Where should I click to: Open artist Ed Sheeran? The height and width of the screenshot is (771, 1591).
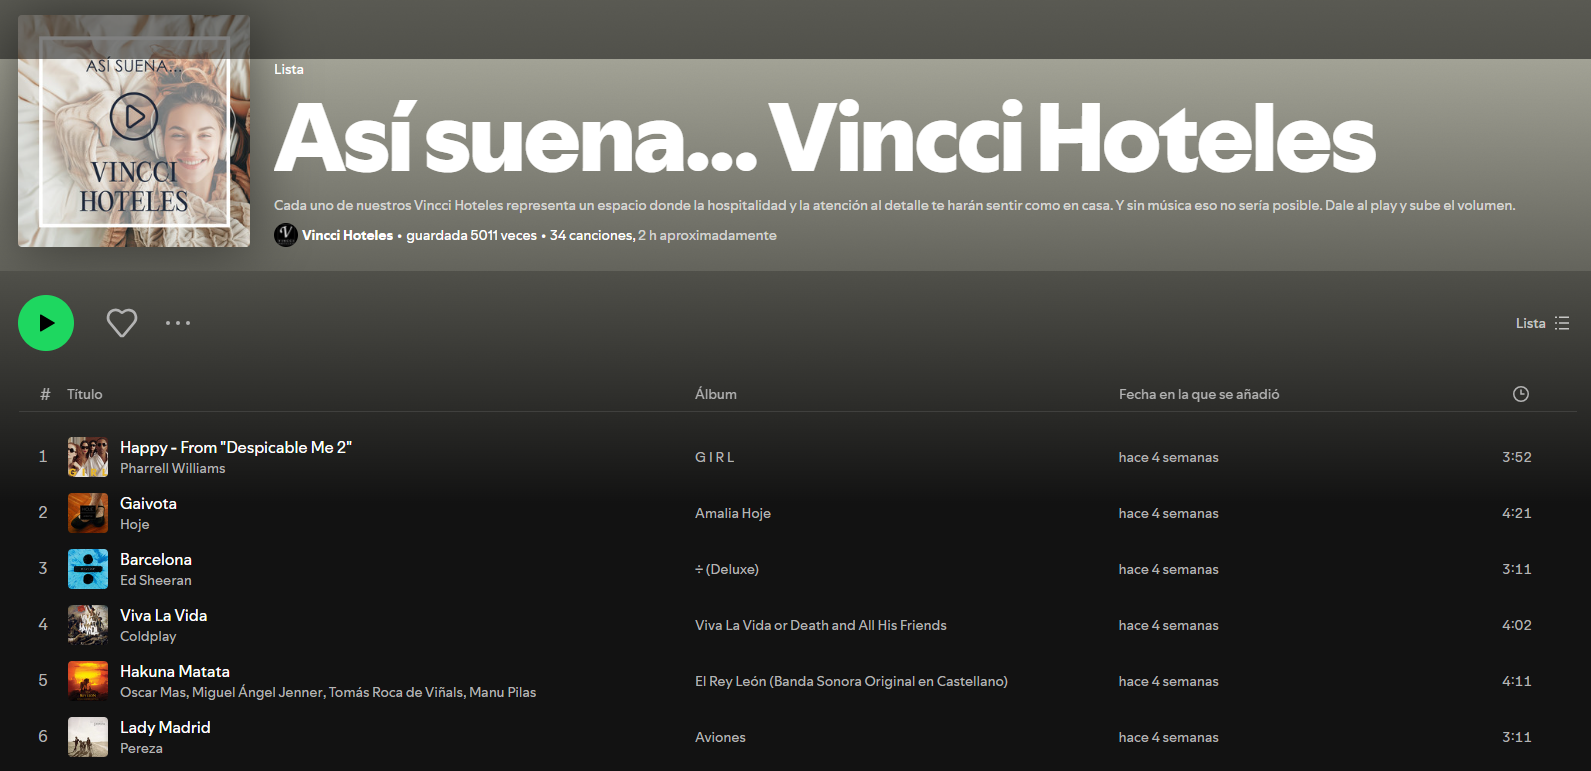tap(156, 580)
